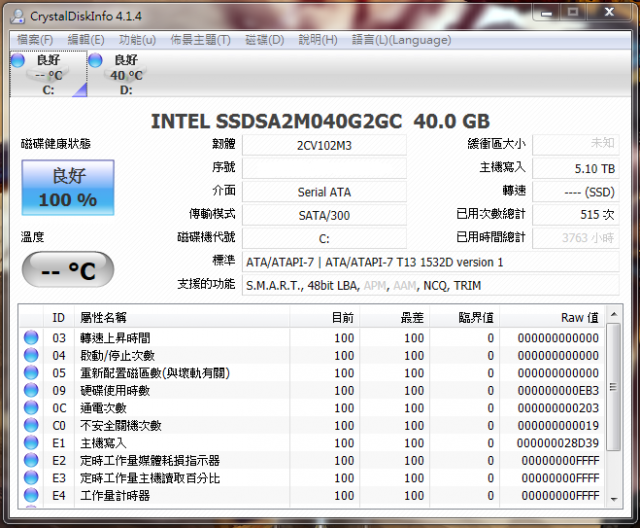Click the 臨界值 column header
640x528 pixels.
pos(465,317)
